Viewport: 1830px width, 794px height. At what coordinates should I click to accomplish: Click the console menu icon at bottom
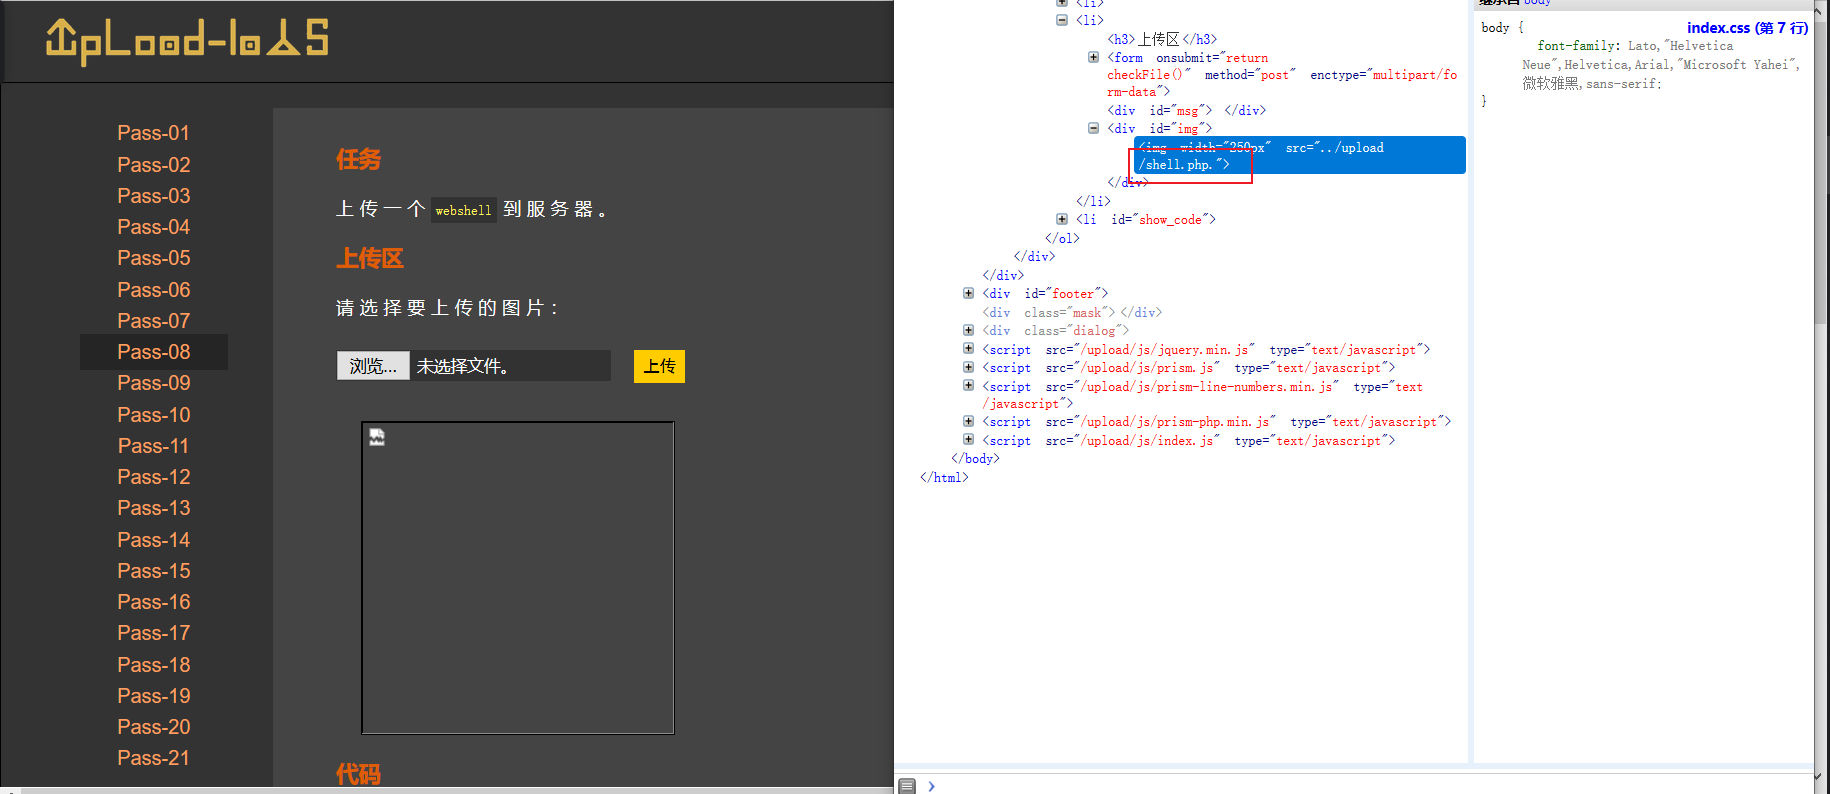pos(907,786)
